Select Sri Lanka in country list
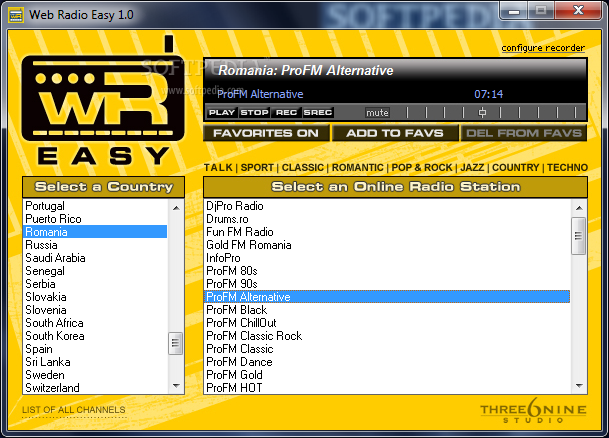The image size is (609, 438). [95, 362]
